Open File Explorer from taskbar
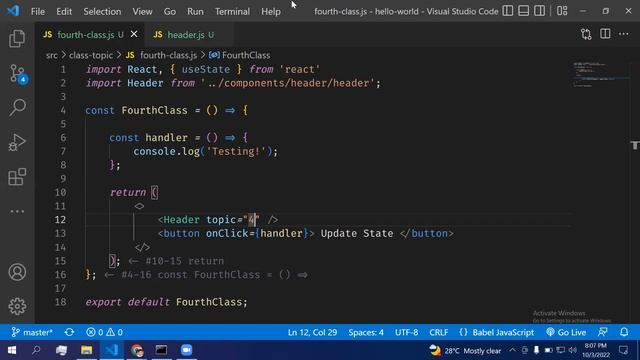The image size is (640, 360). click(87, 350)
